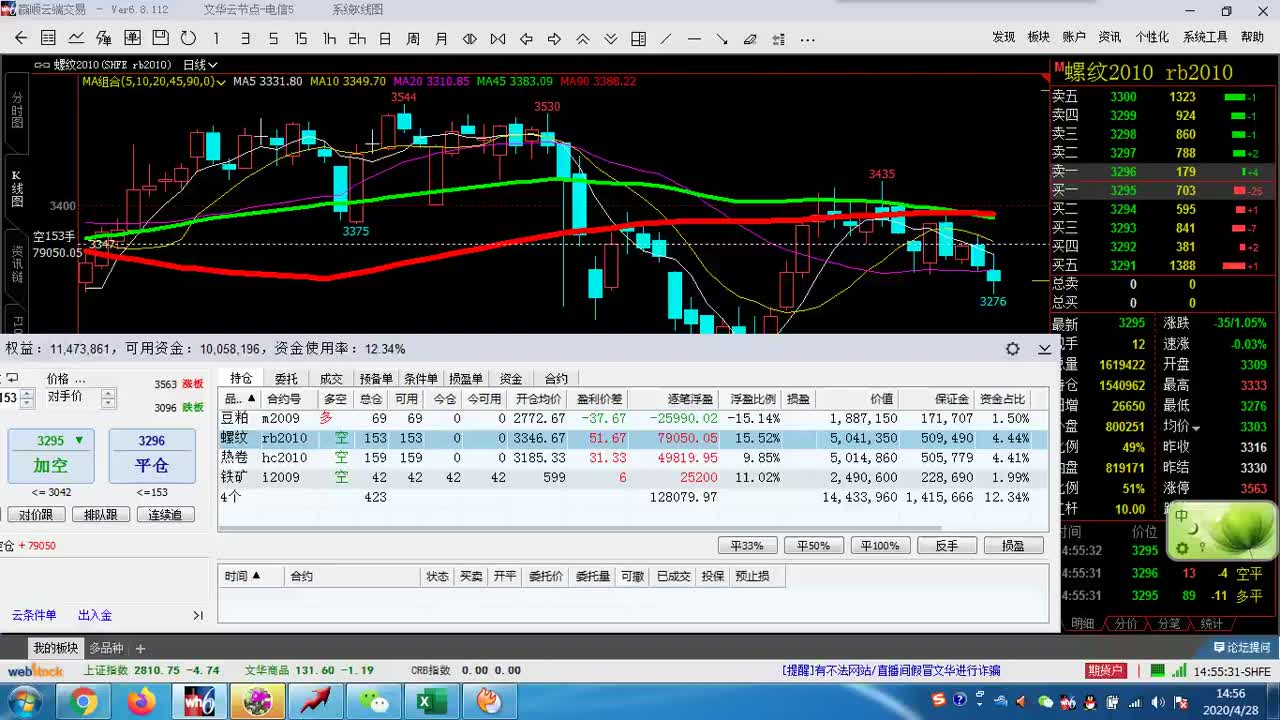Switch to the 我的板块 bottom tab
Image resolution: width=1280 pixels, height=720 pixels.
coord(56,648)
